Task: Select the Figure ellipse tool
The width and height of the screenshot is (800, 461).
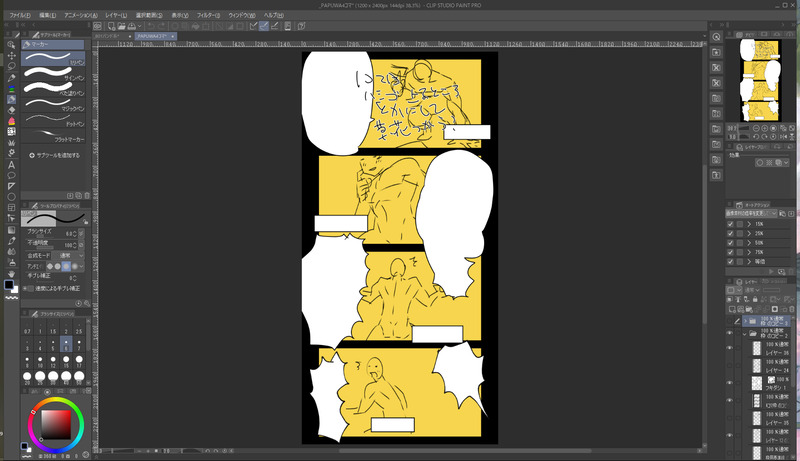Action: (11, 197)
